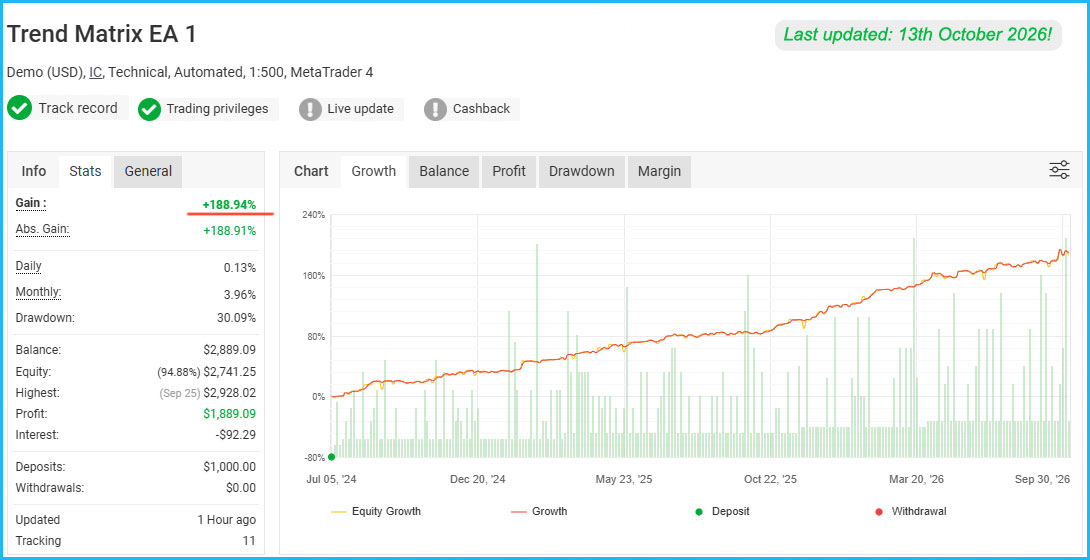Open the Drawdown chart tab
The height and width of the screenshot is (560, 1090).
582,171
